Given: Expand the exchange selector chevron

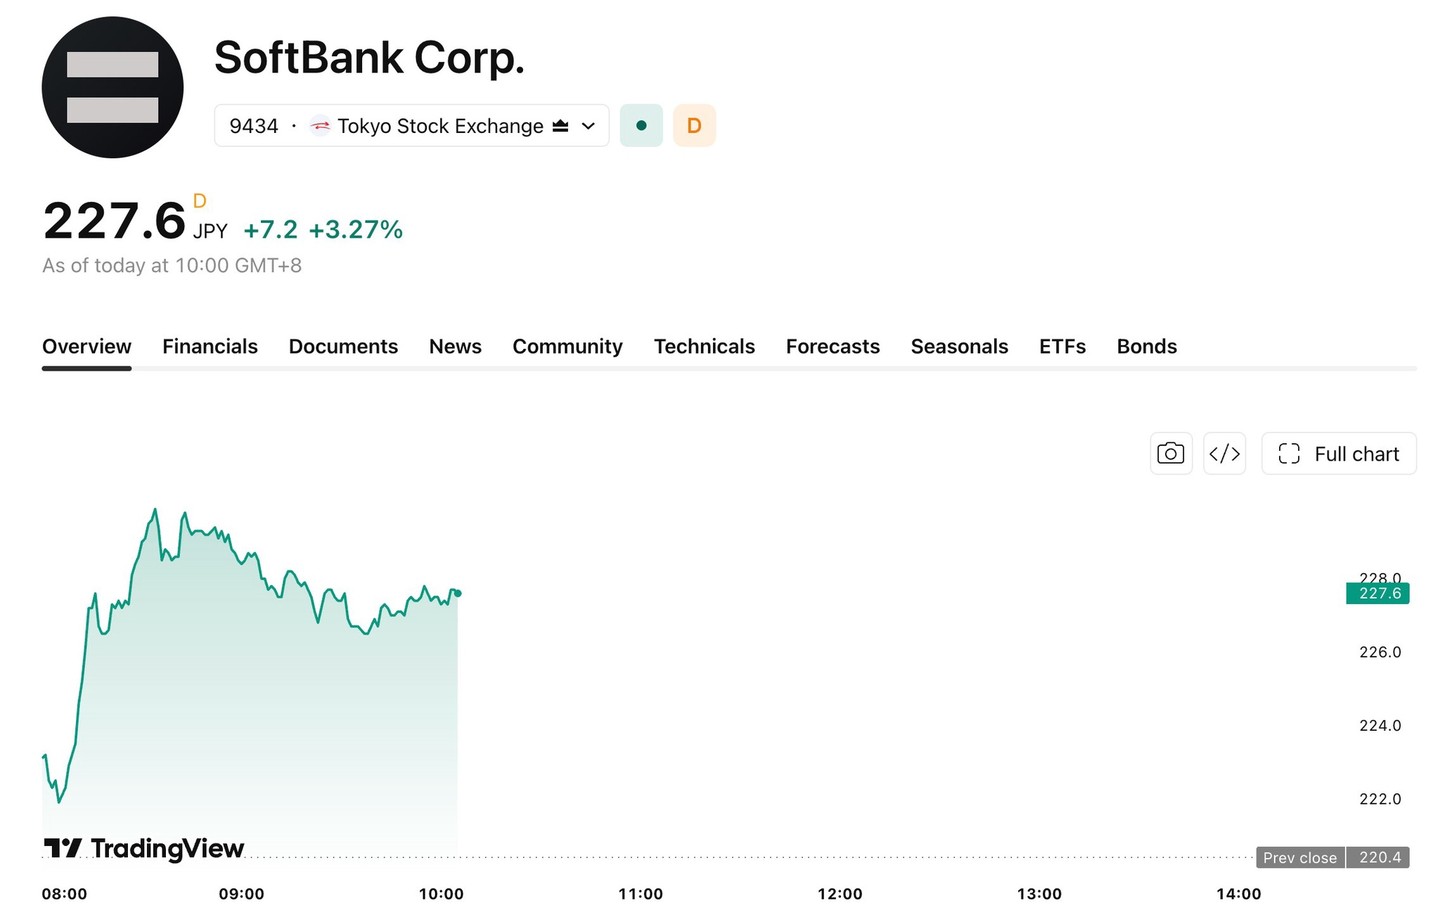Looking at the screenshot, I should (589, 126).
